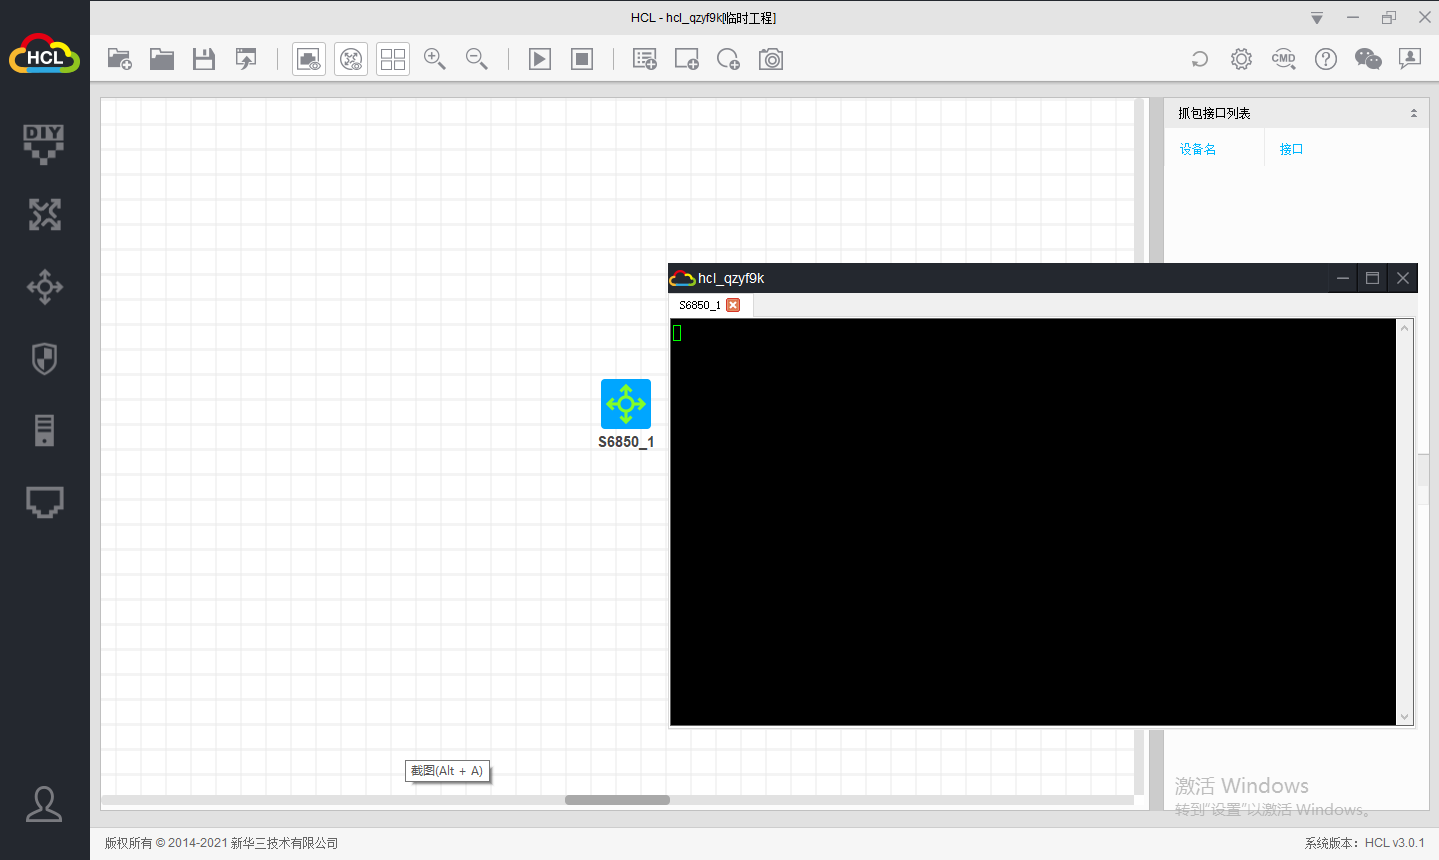Toggle the topology overview eye button
Image resolution: width=1439 pixels, height=860 pixels.
click(x=351, y=59)
